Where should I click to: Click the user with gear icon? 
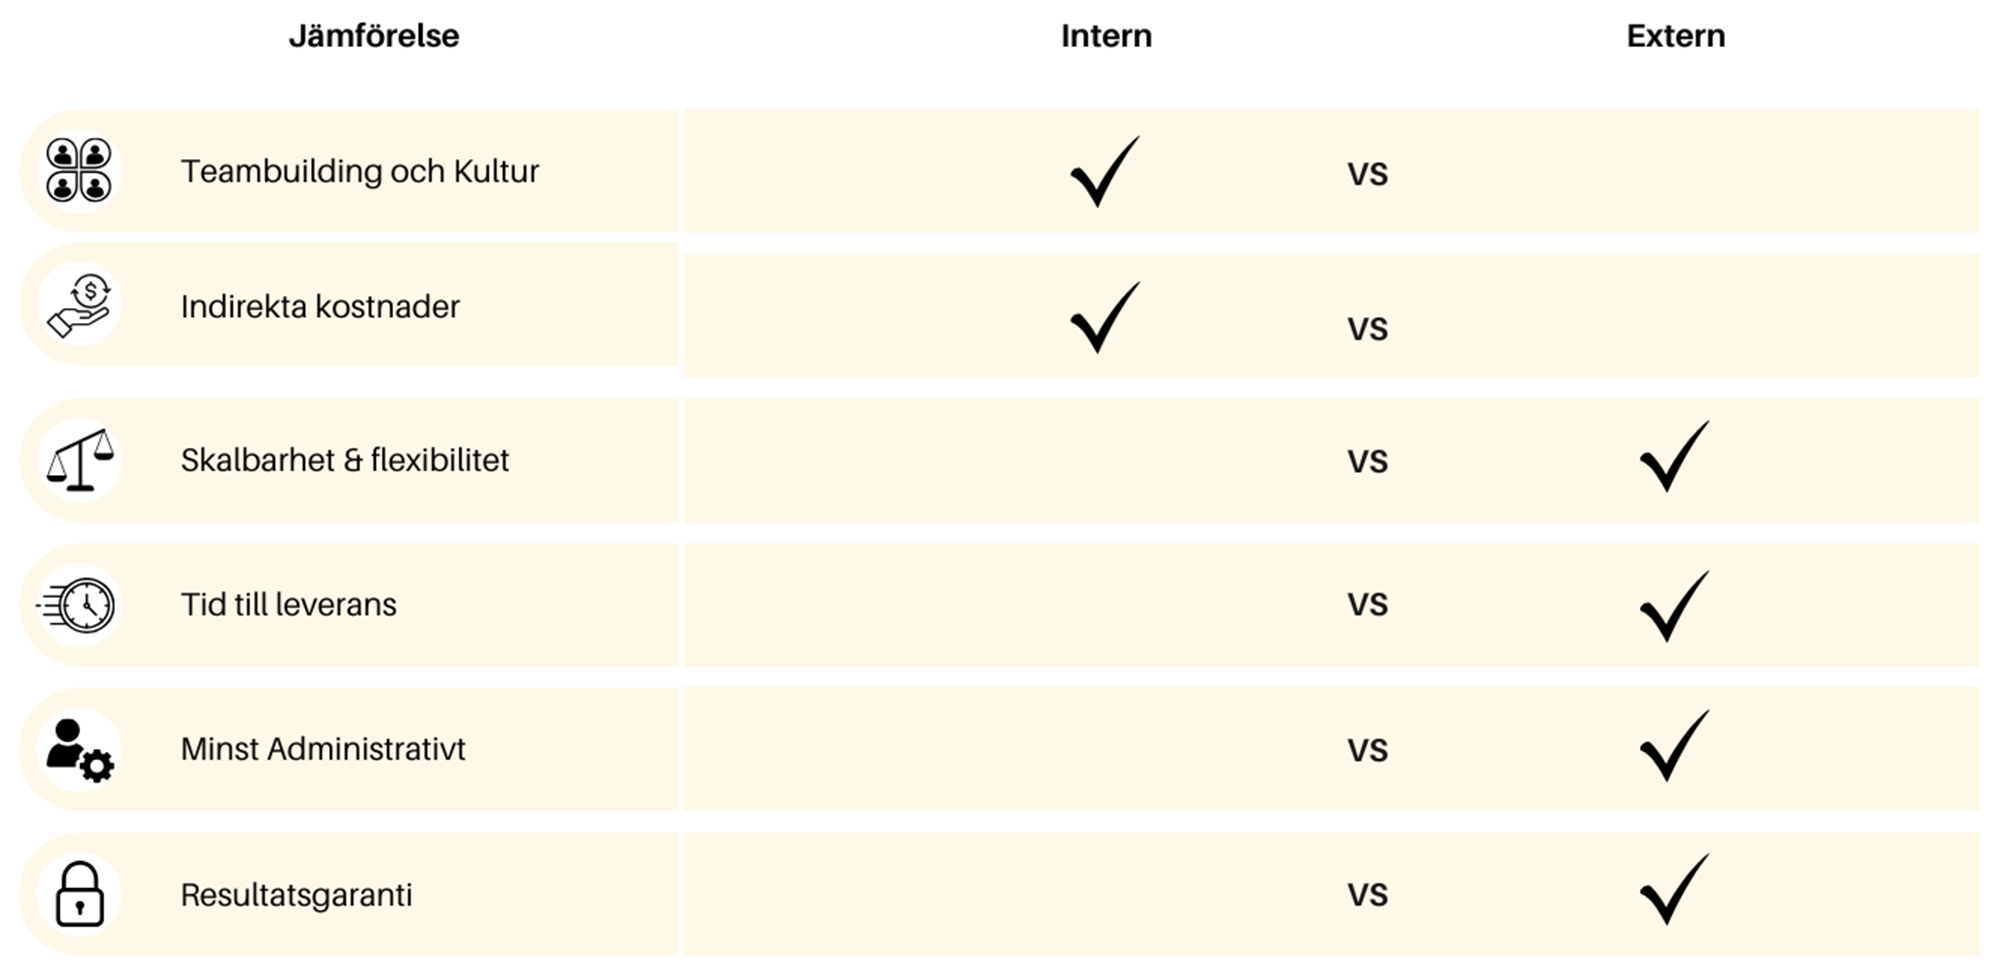coord(79,750)
